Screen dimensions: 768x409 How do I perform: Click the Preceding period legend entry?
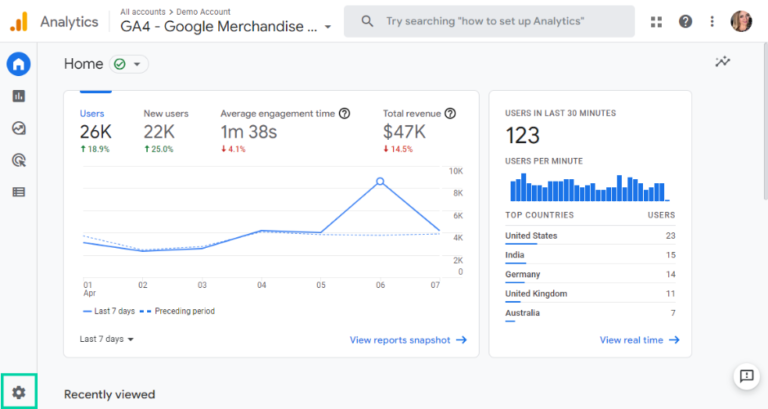(177, 311)
